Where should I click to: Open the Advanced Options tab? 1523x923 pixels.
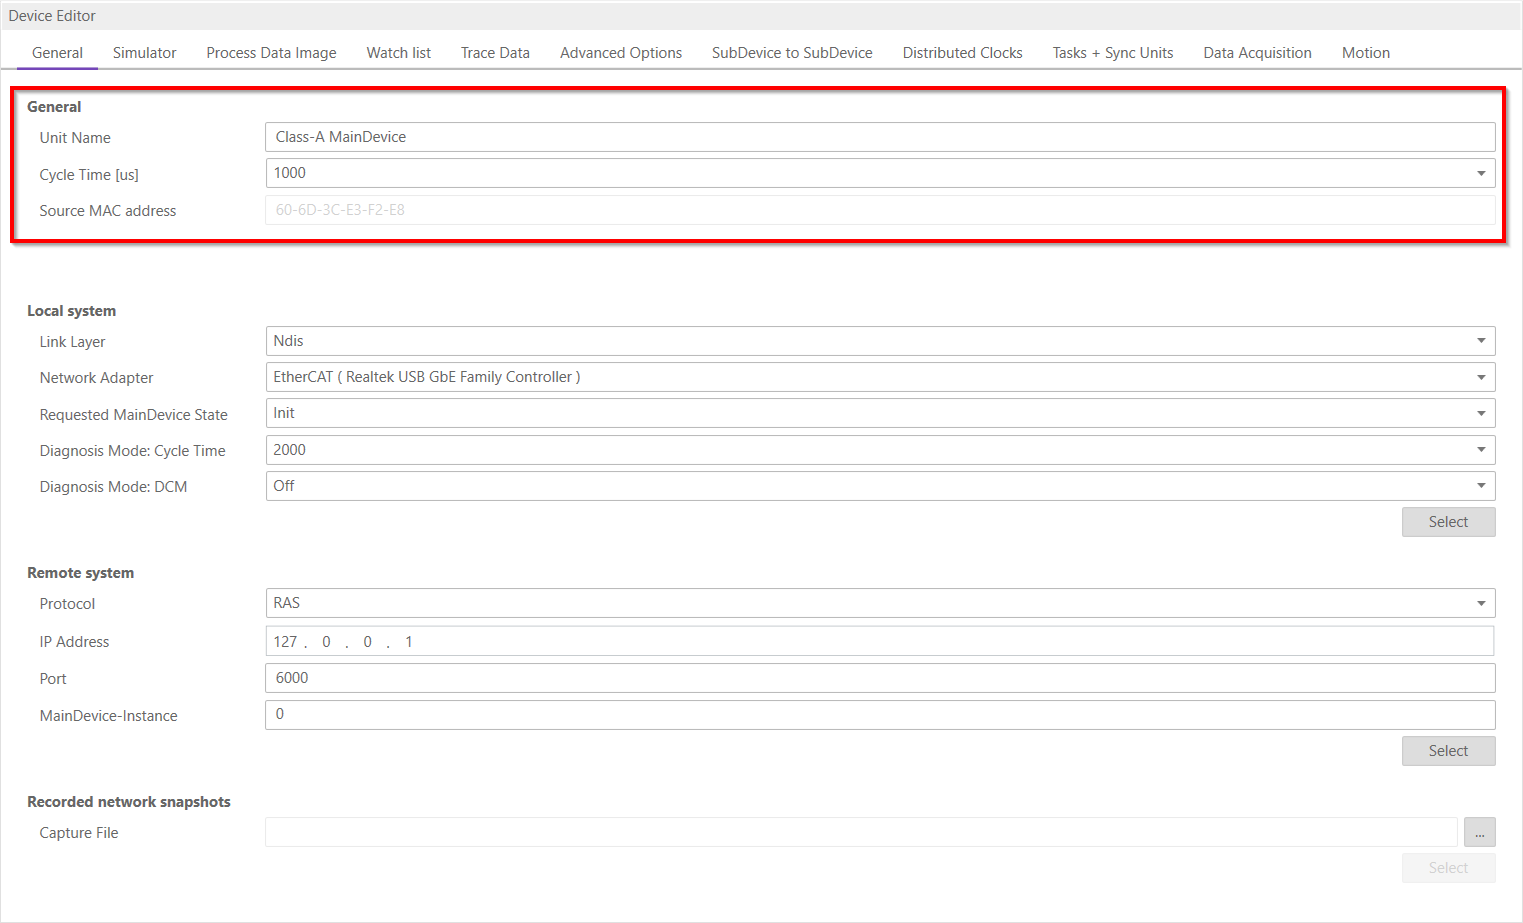point(620,53)
